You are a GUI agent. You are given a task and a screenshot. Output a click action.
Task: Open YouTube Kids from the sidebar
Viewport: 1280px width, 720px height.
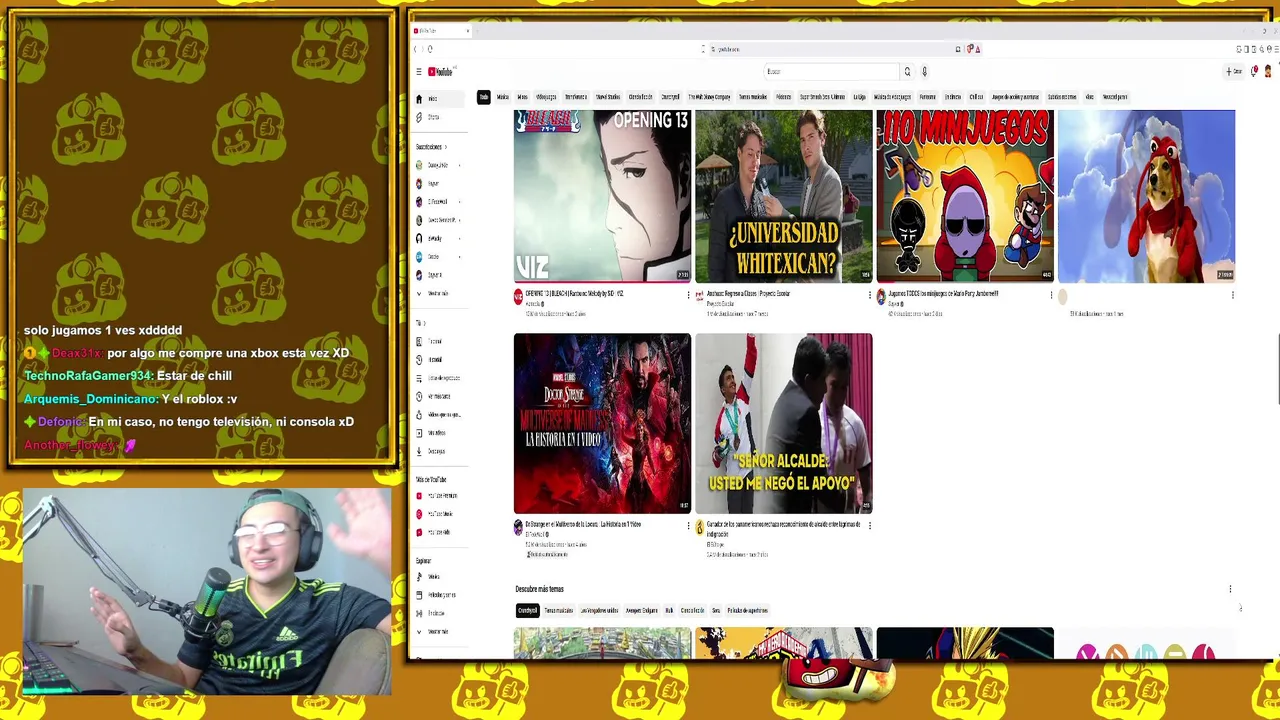[x=440, y=532]
